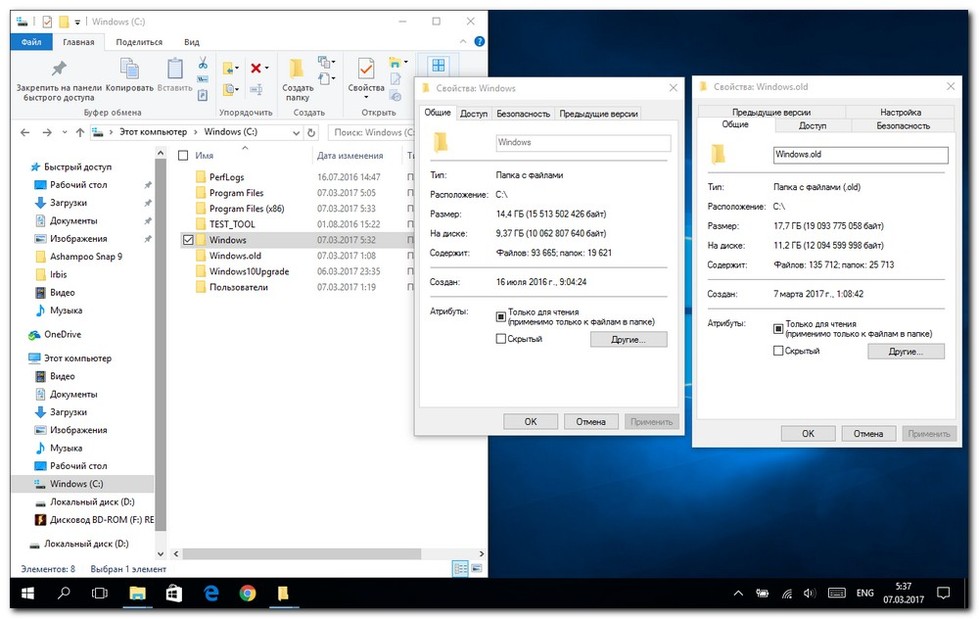The width and height of the screenshot is (979, 619).
Task: Click the volume speaker tray icon
Action: [810, 593]
